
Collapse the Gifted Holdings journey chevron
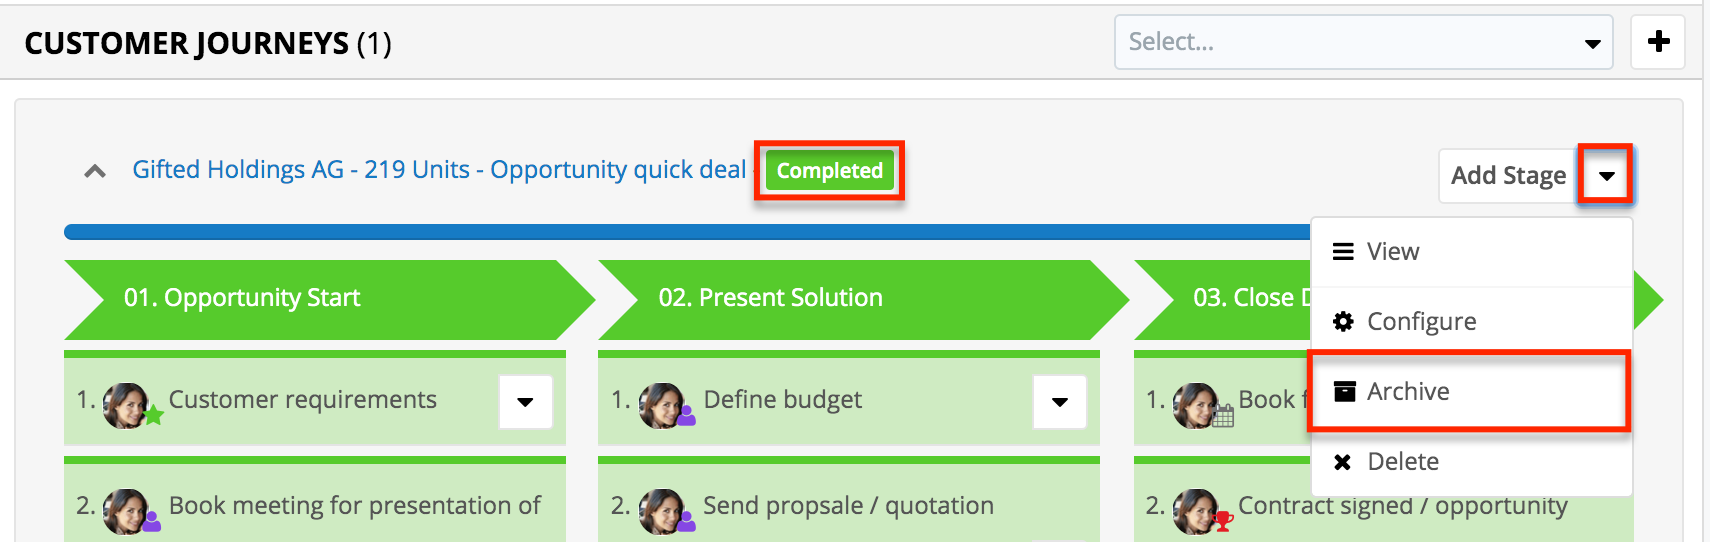[x=95, y=171]
